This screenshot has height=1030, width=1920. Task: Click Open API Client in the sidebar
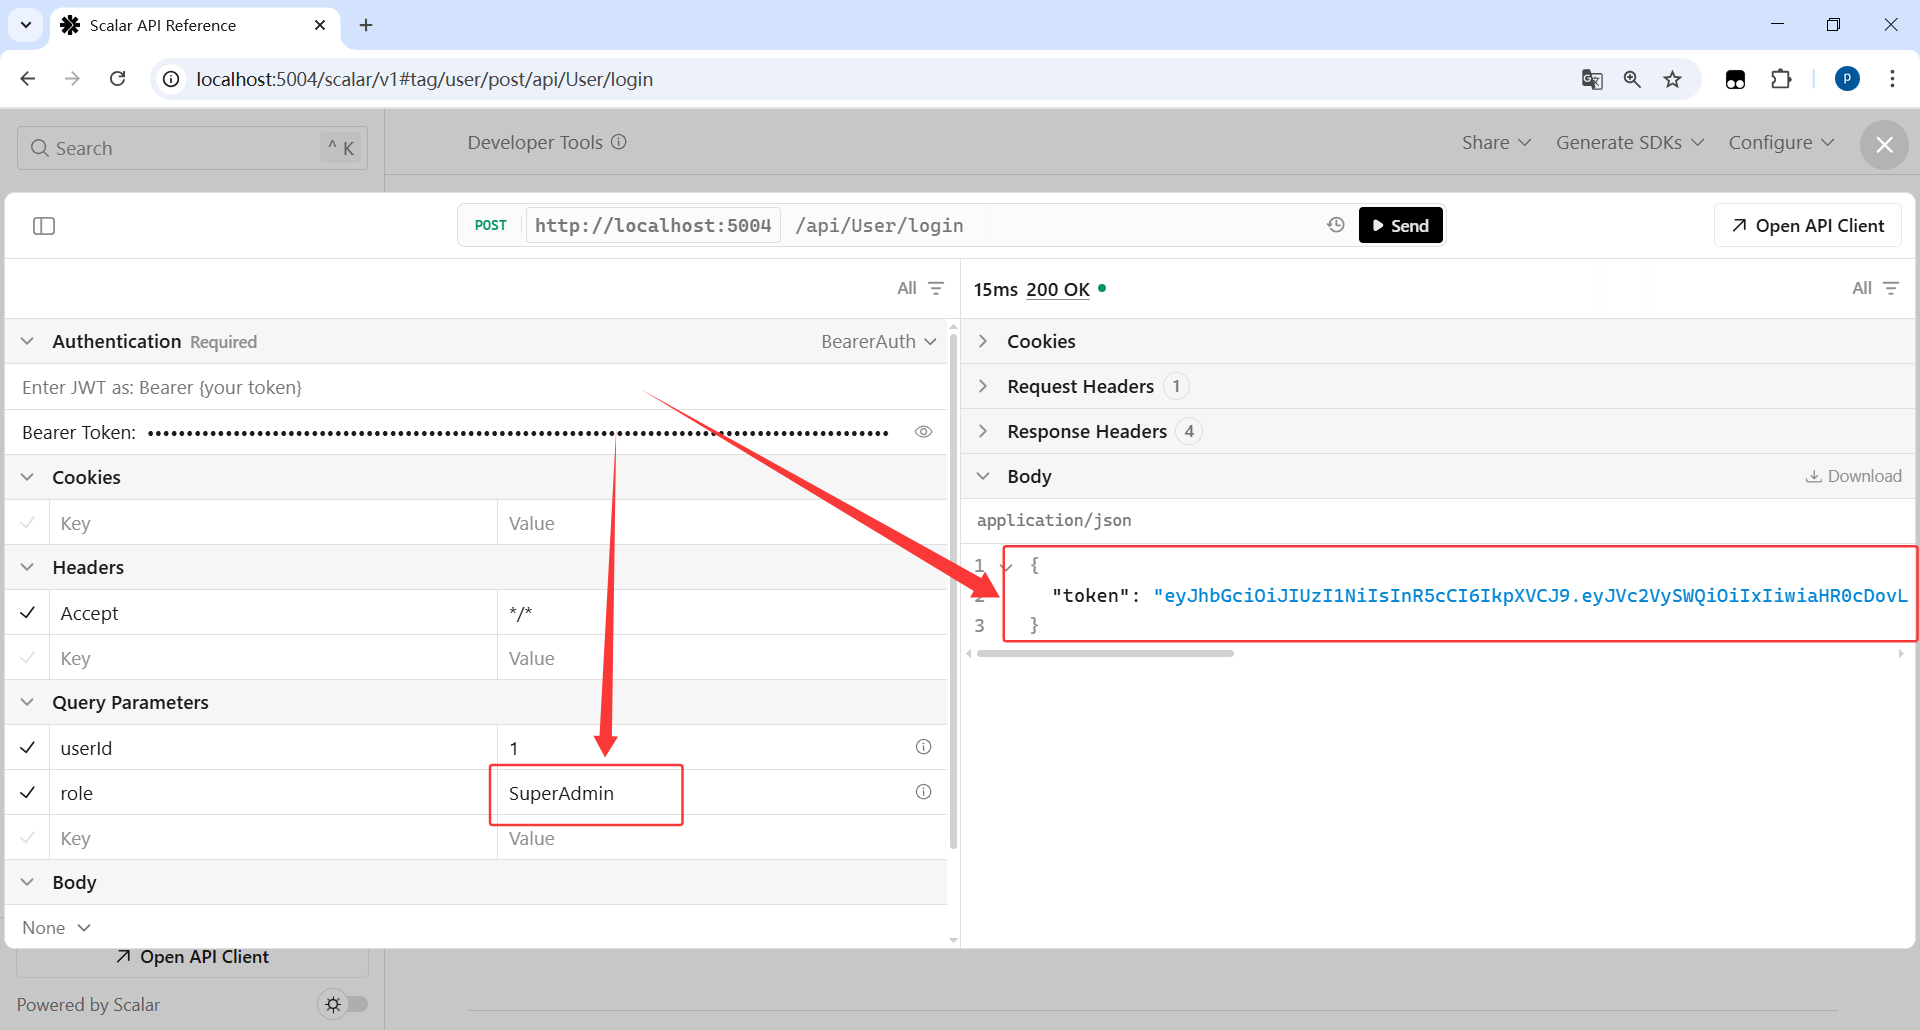point(192,957)
